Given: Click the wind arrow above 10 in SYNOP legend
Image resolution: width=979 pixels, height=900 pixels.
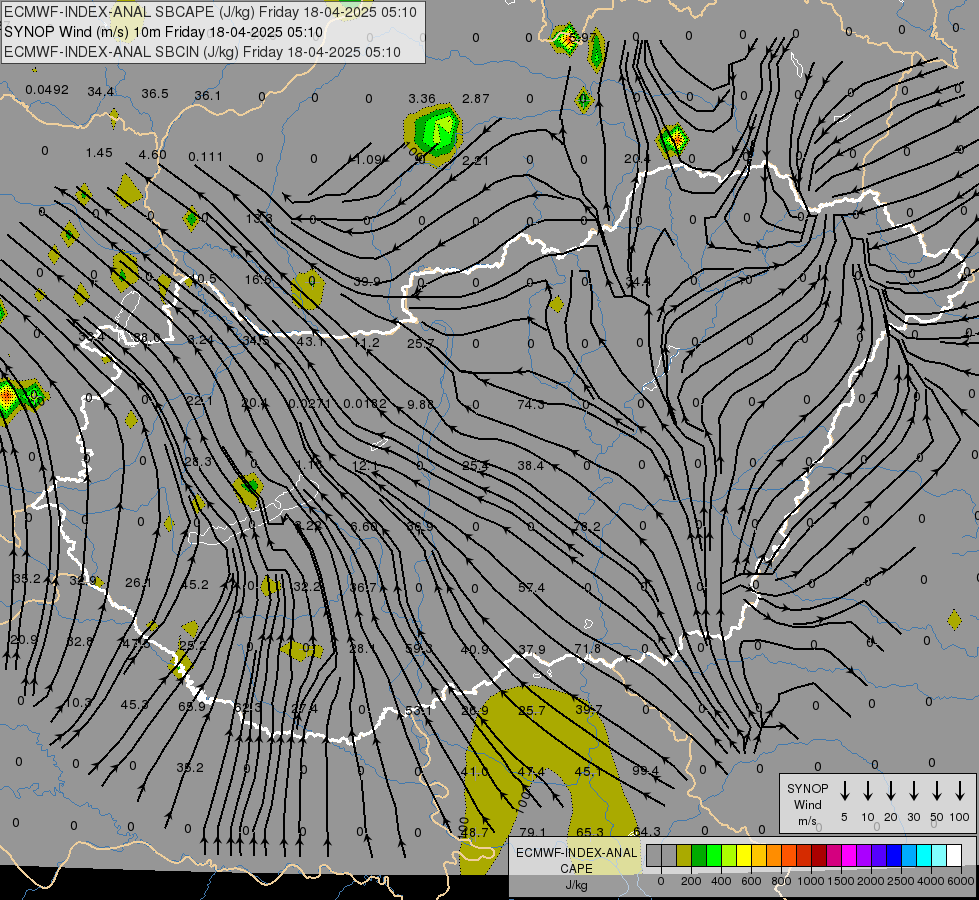Looking at the screenshot, I should 867,791.
